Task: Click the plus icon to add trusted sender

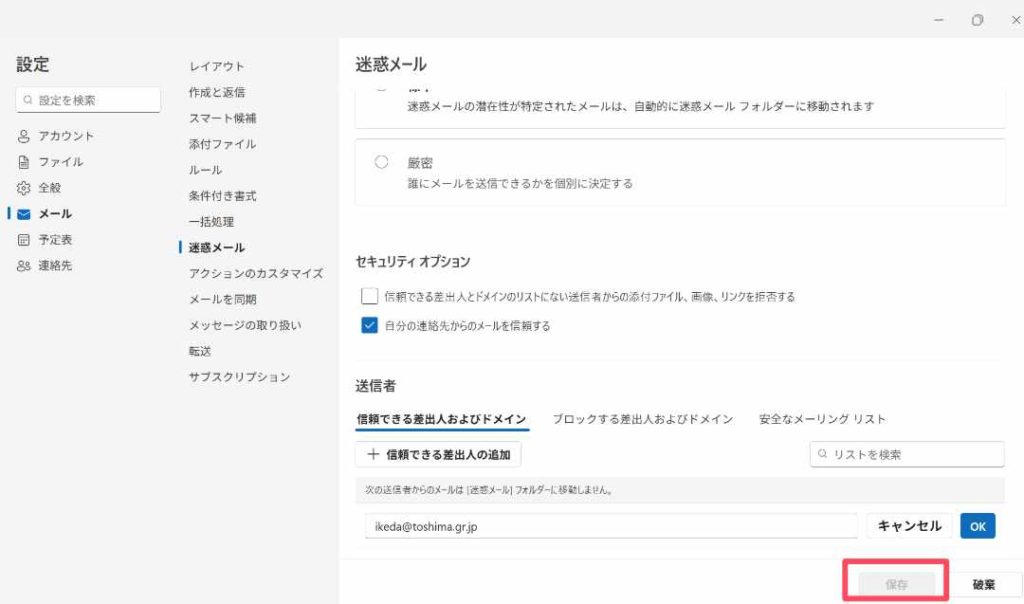Action: [373, 455]
